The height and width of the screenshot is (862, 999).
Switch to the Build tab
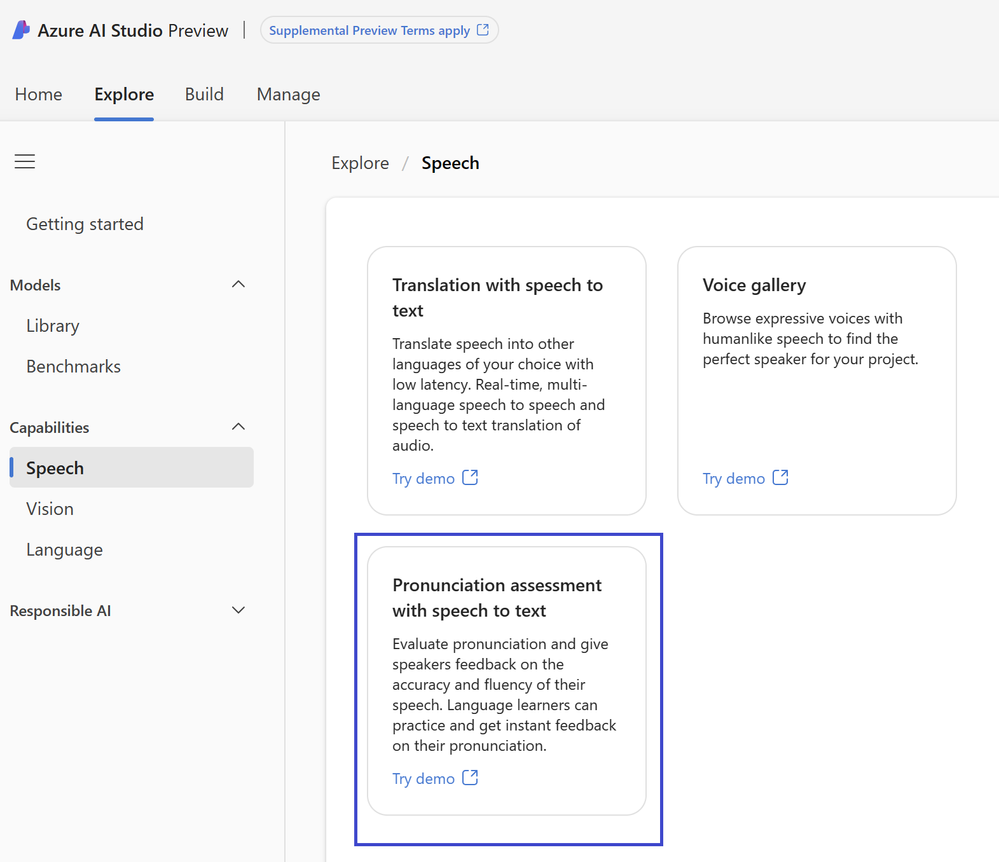(204, 94)
